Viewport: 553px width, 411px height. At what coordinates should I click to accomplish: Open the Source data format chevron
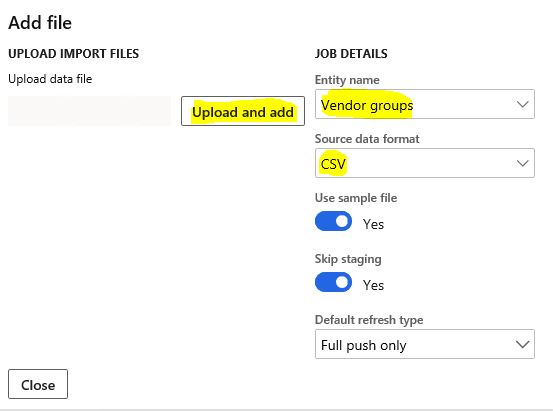coord(522,163)
